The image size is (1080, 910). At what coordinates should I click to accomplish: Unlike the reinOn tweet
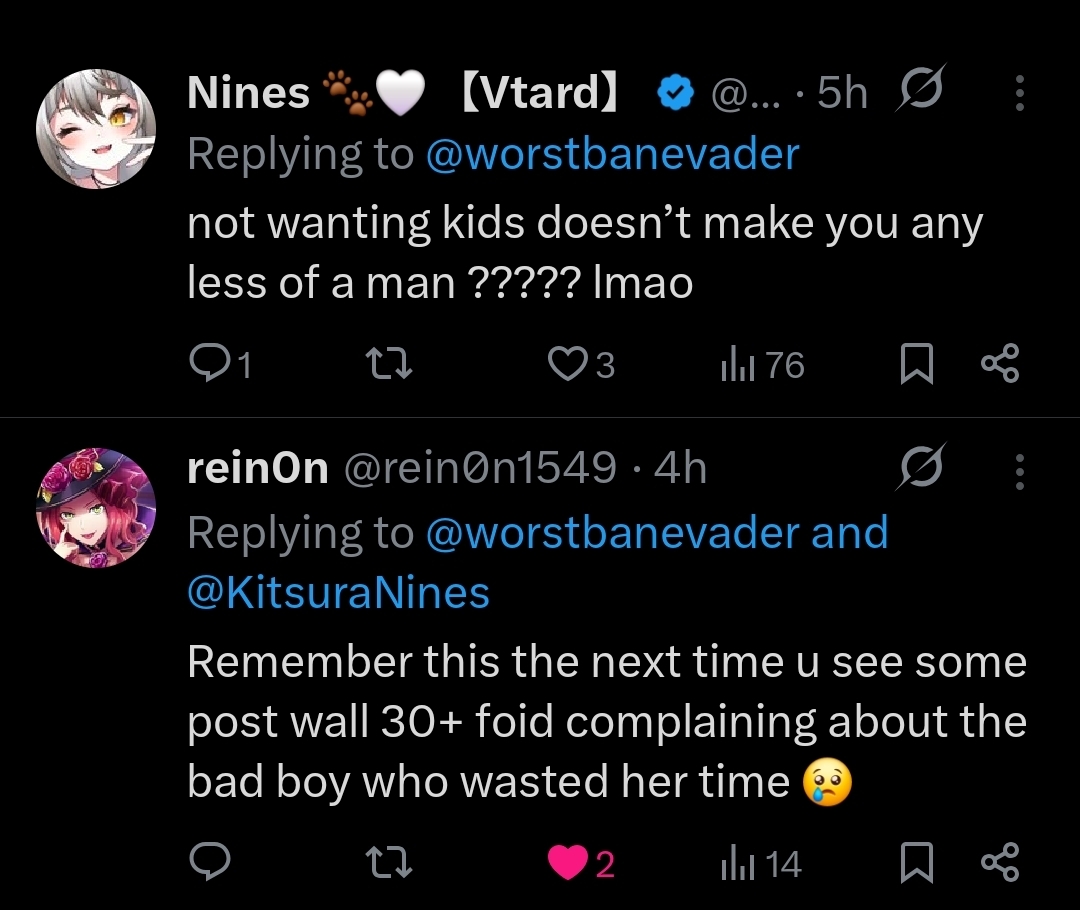pos(570,863)
